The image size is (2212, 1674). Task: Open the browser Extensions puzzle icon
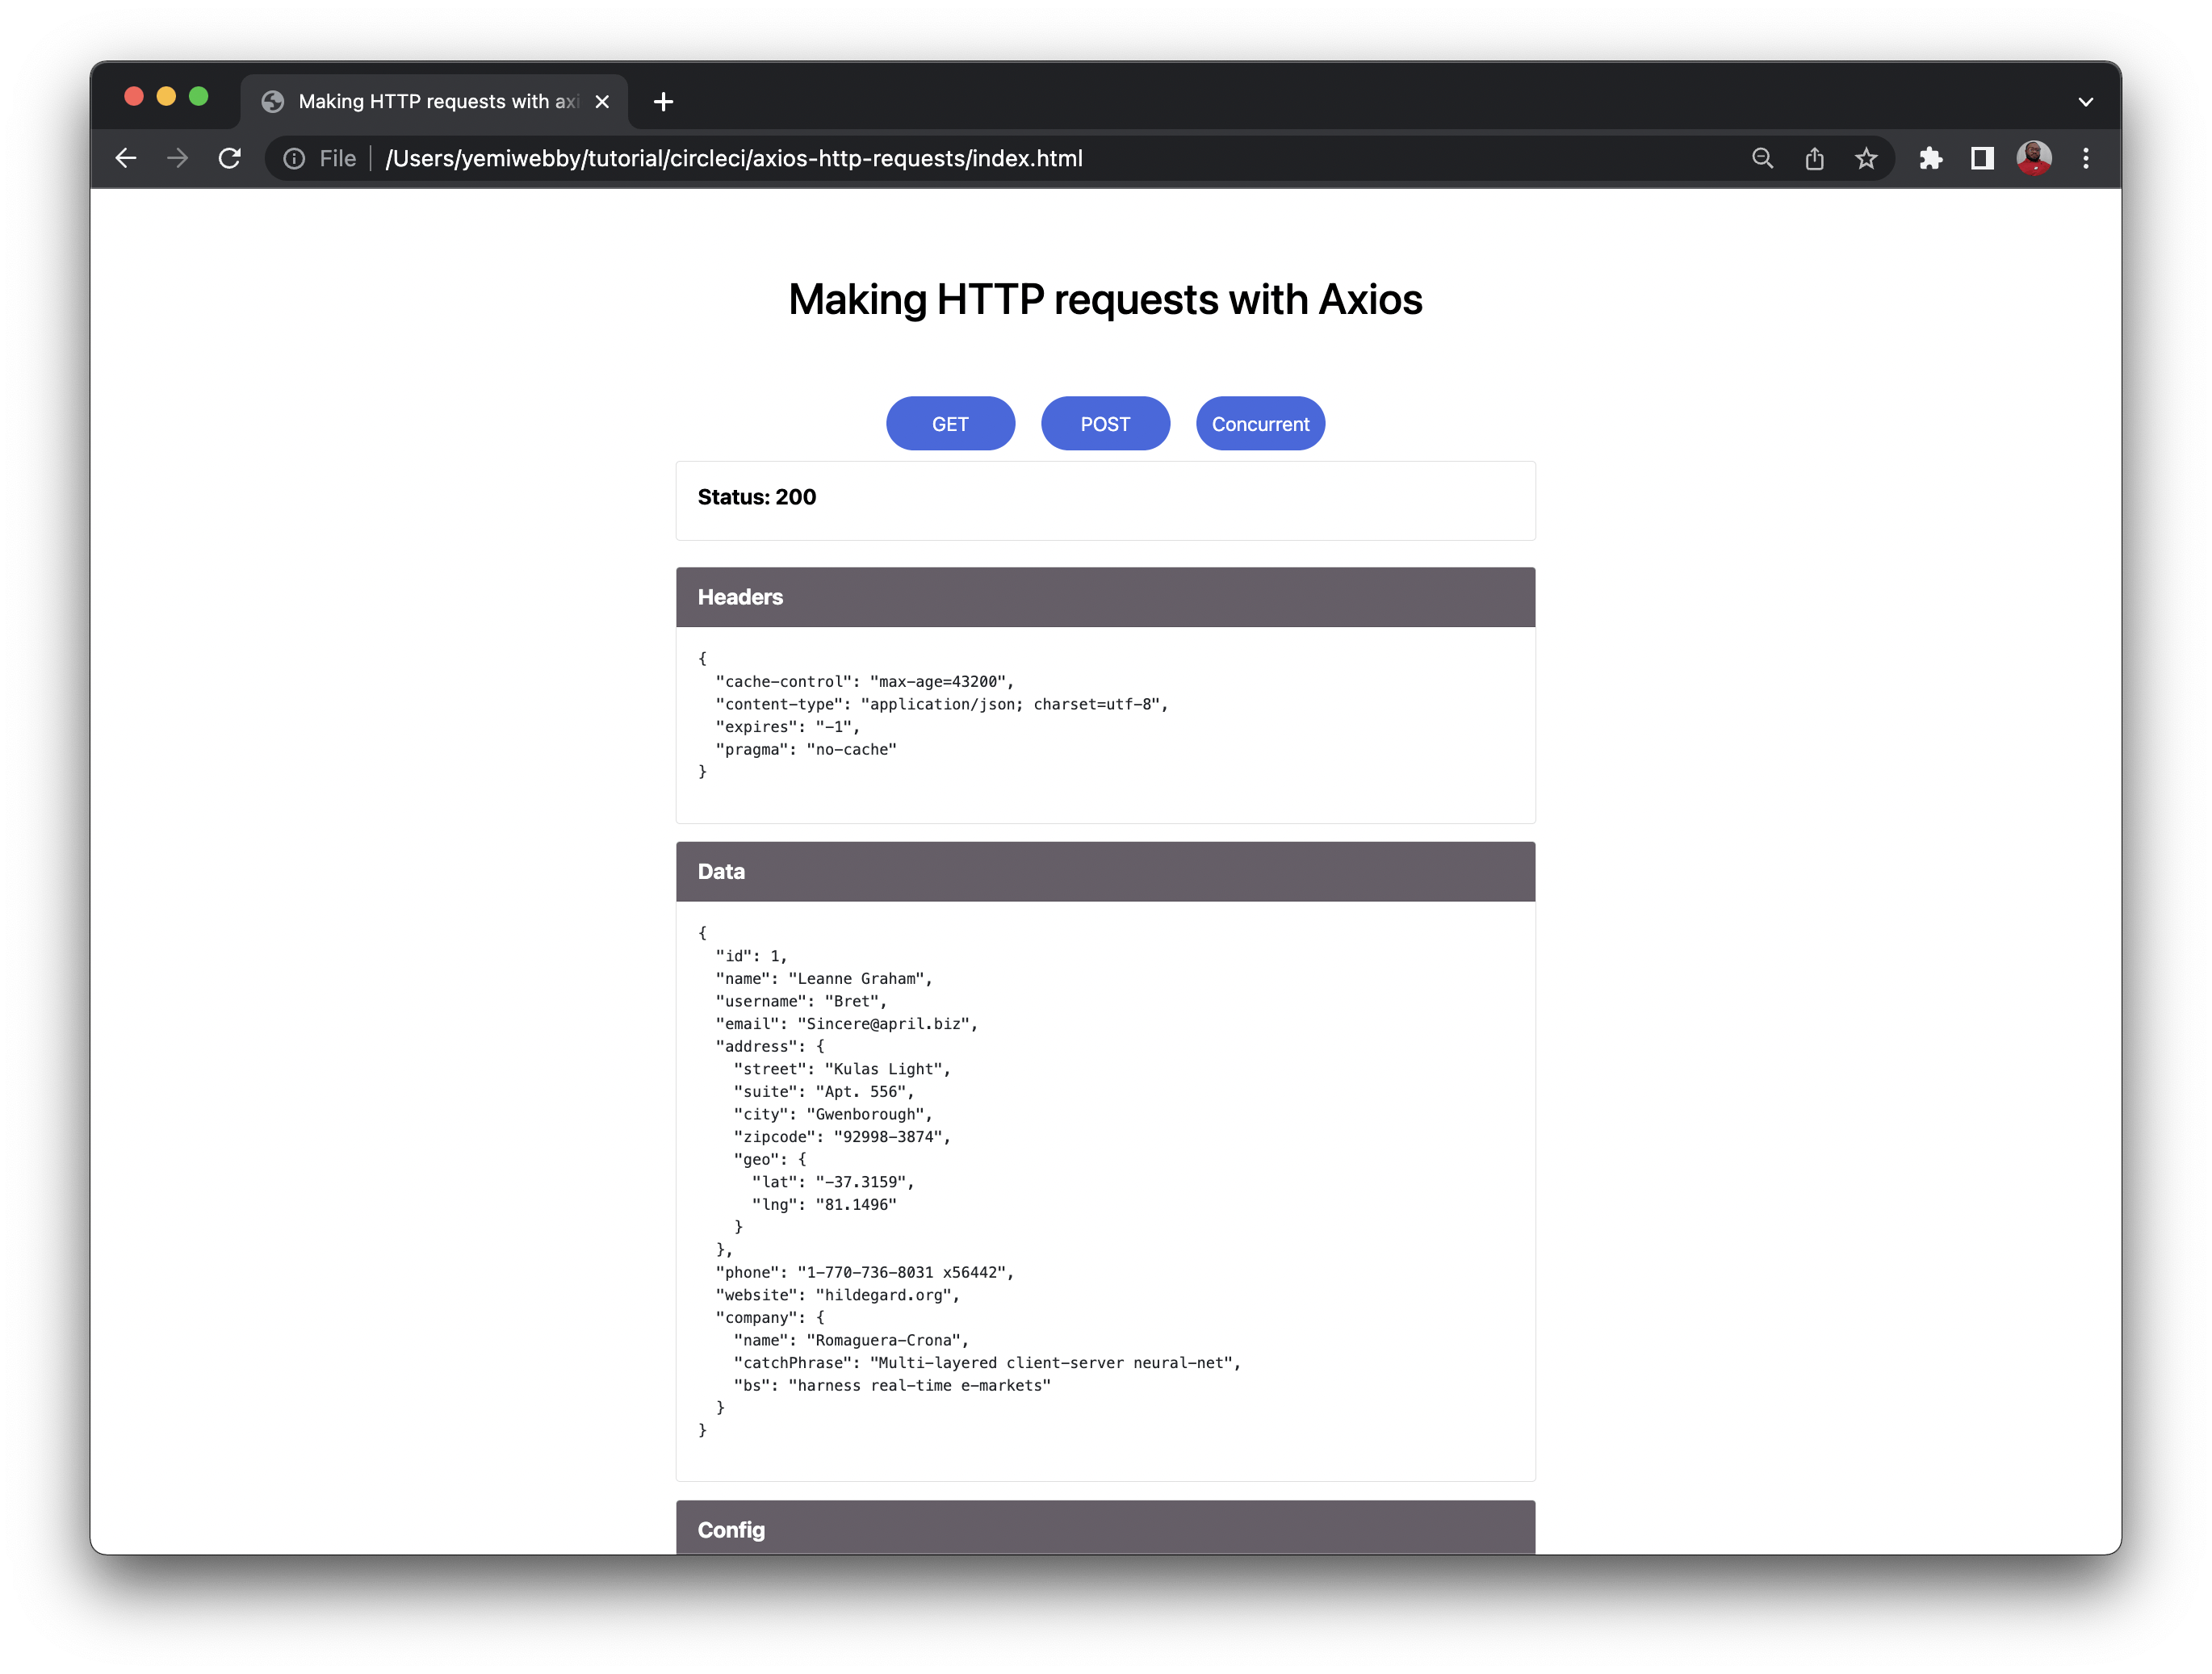pyautogui.click(x=1931, y=158)
